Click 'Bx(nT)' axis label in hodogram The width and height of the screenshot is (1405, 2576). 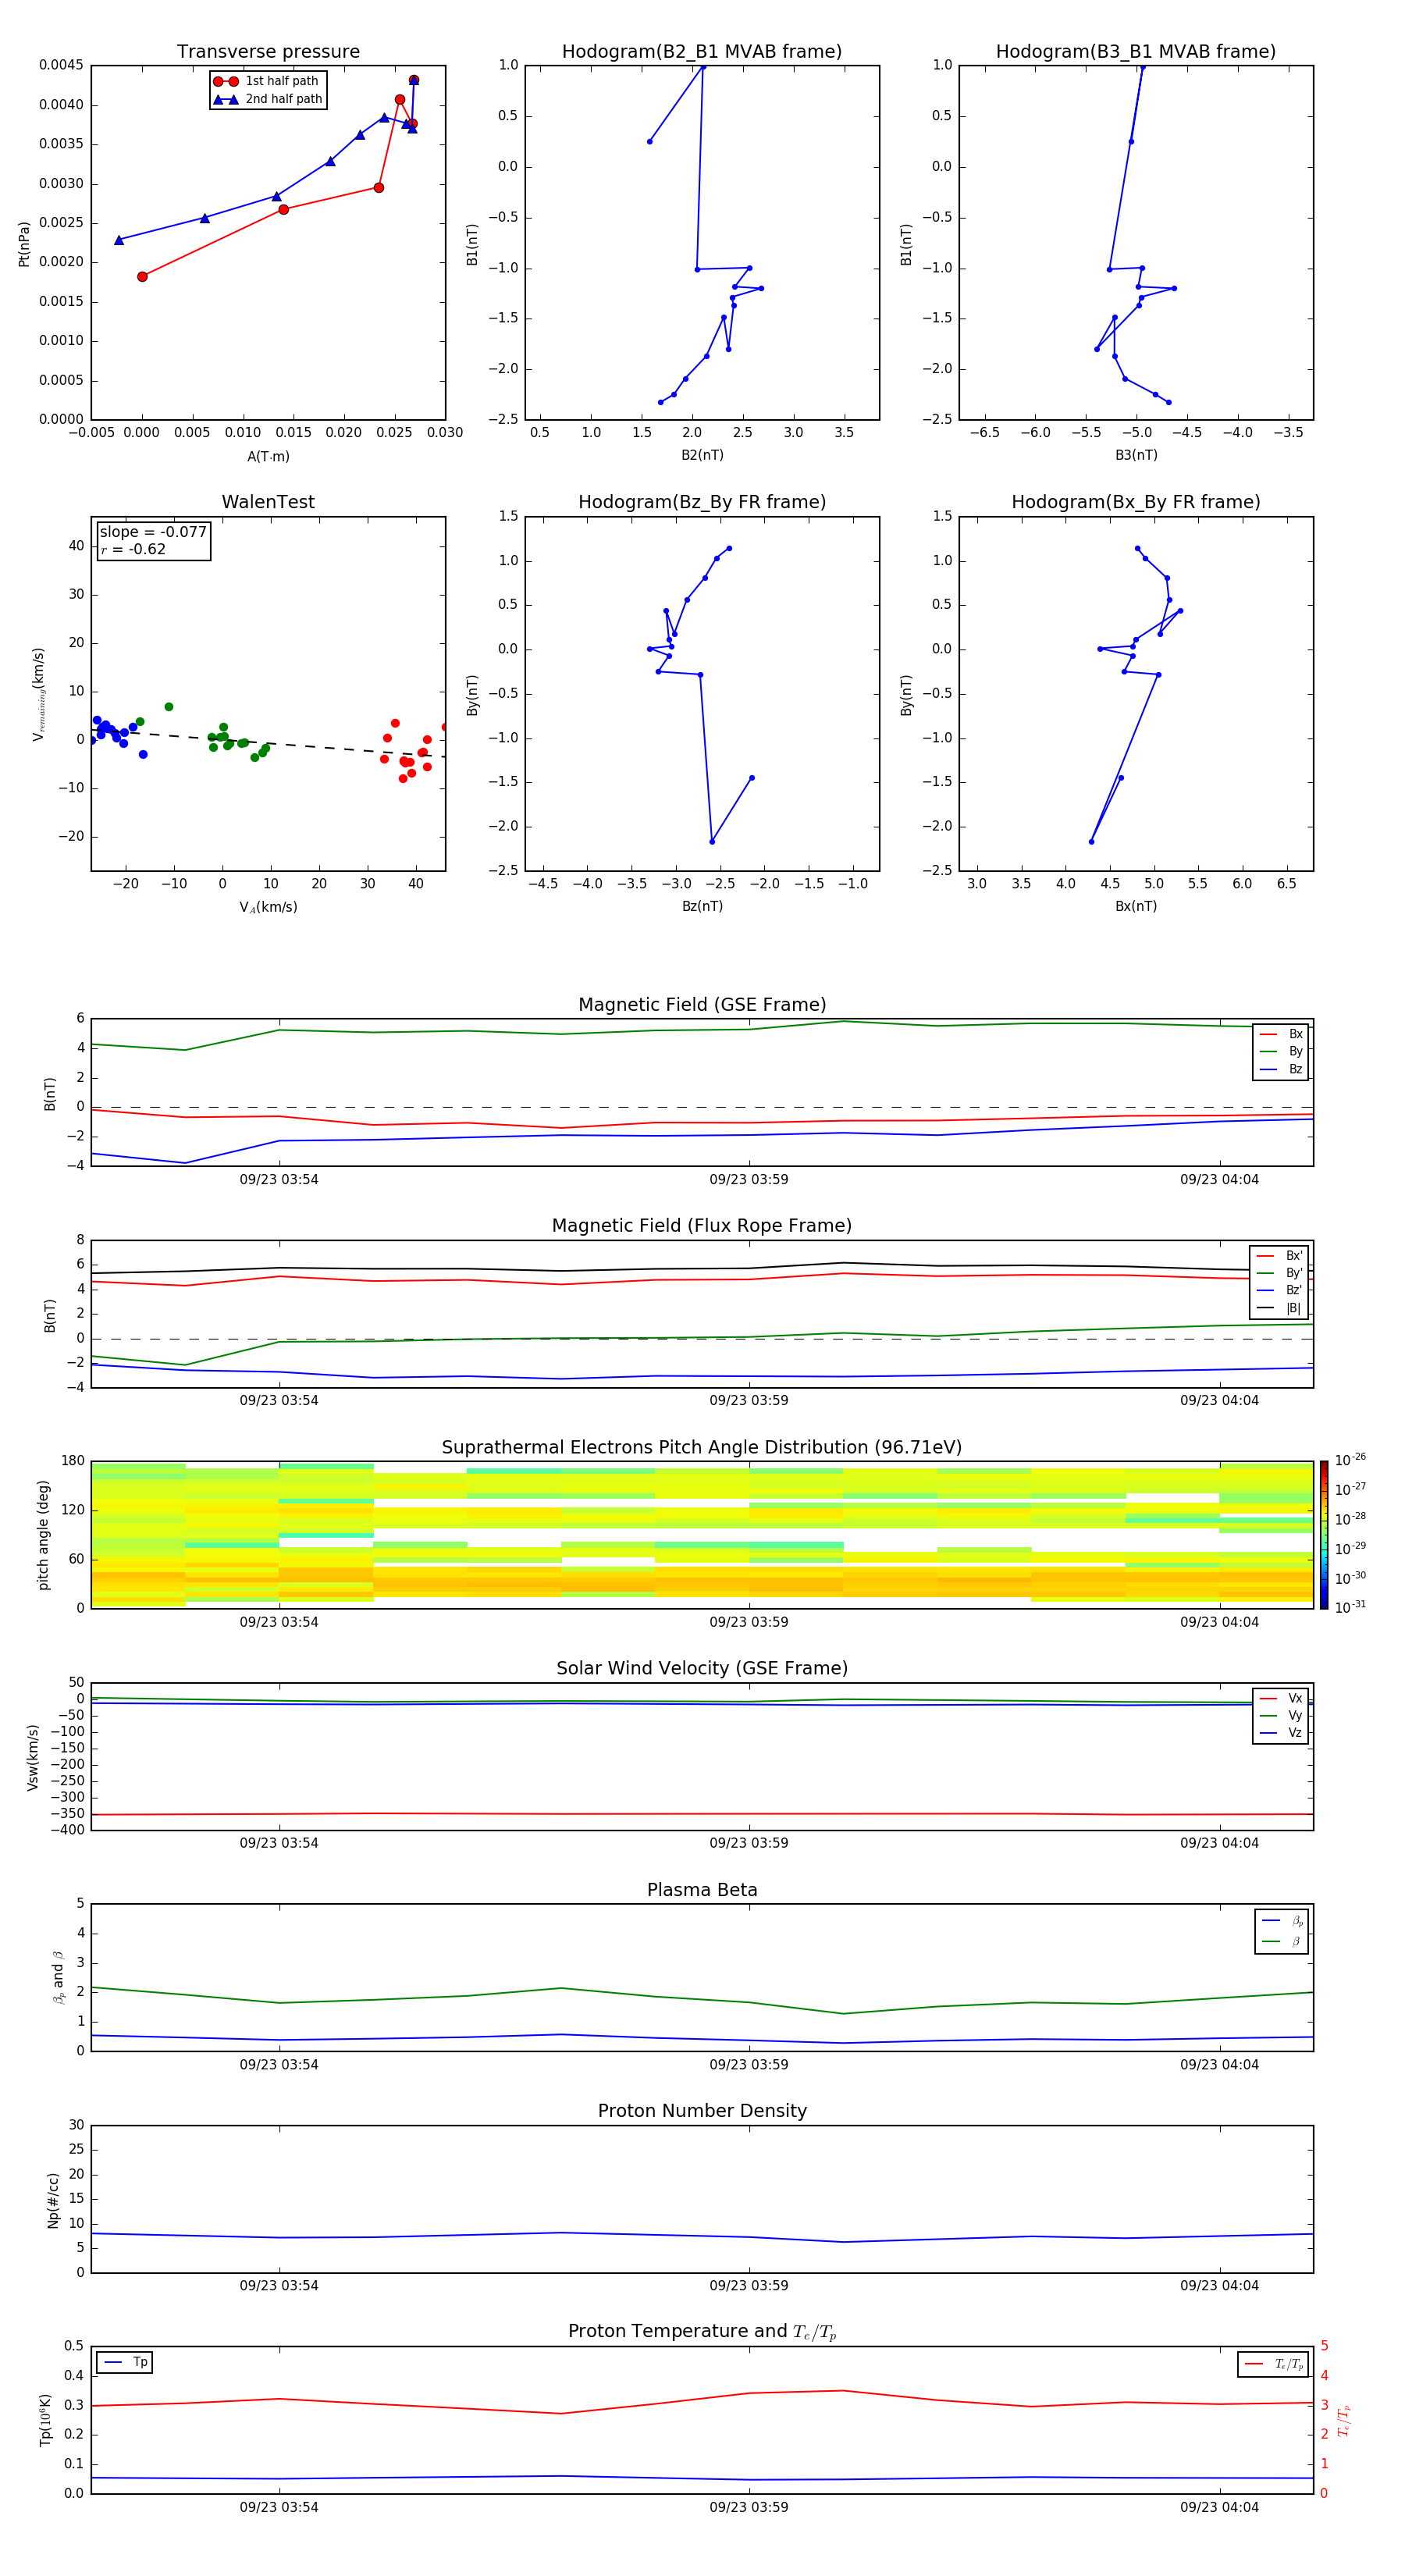[1136, 906]
